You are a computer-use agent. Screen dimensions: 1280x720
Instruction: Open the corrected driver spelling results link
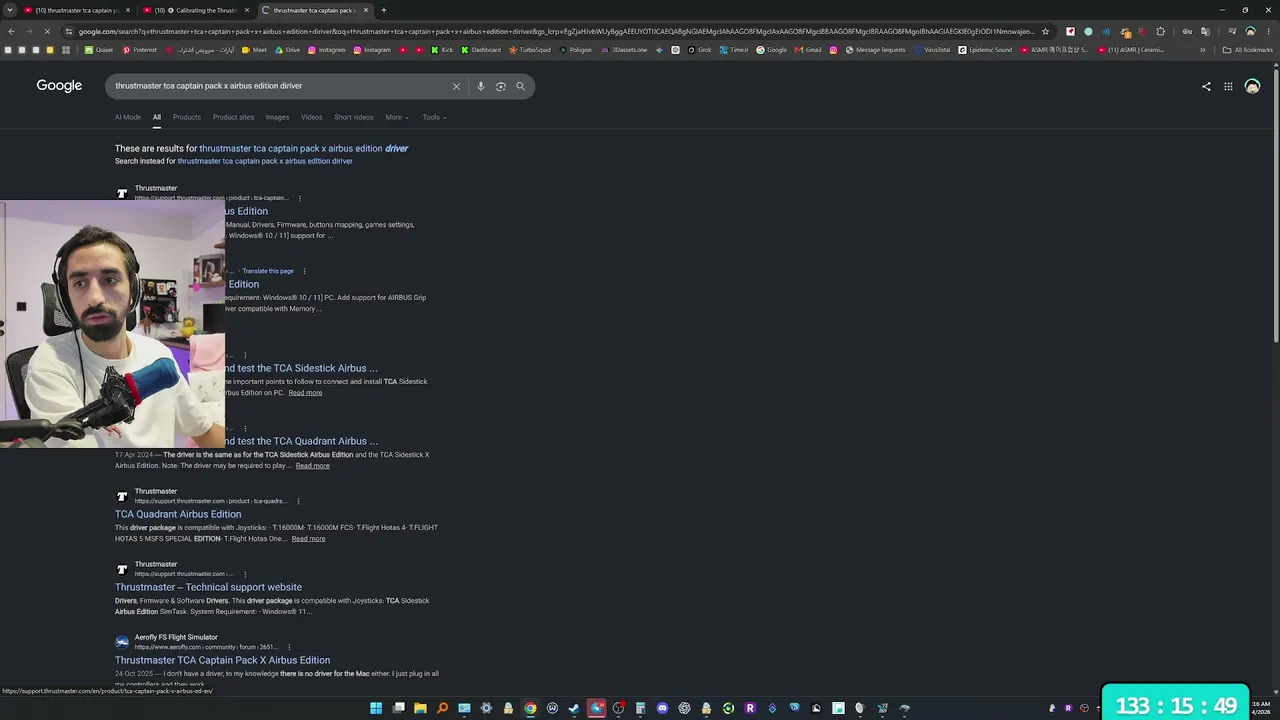pyautogui.click(x=304, y=148)
